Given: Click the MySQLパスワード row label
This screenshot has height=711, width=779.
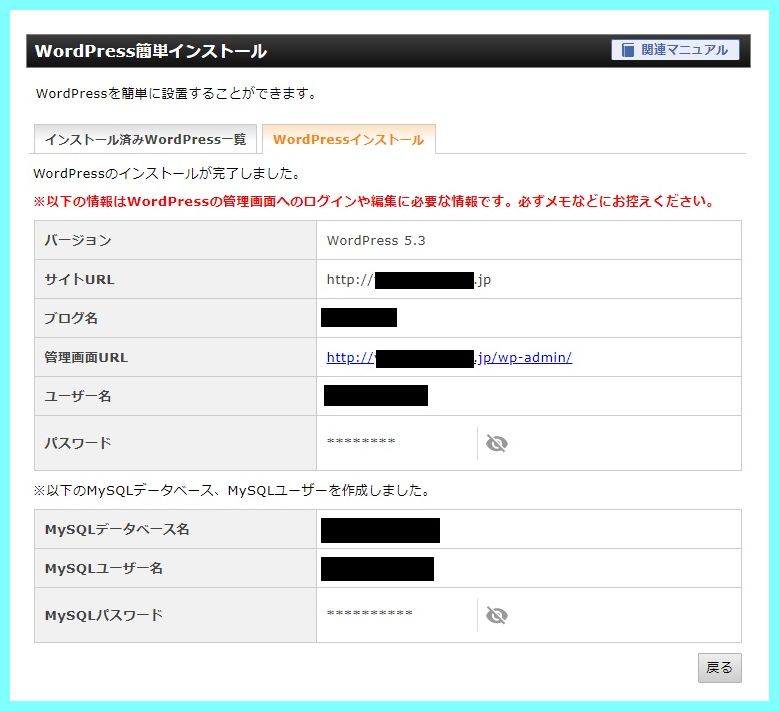Looking at the screenshot, I should [104, 615].
